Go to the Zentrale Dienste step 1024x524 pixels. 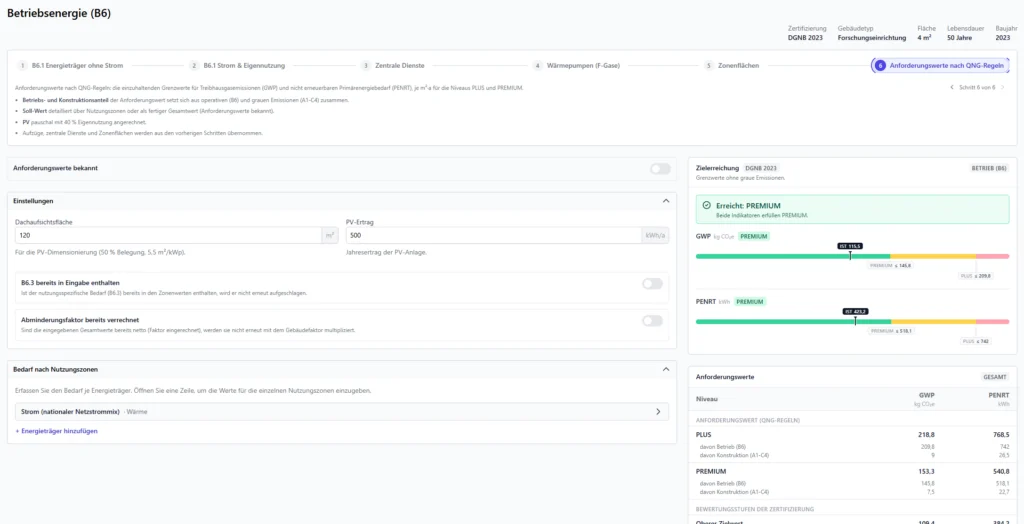pyautogui.click(x=400, y=66)
